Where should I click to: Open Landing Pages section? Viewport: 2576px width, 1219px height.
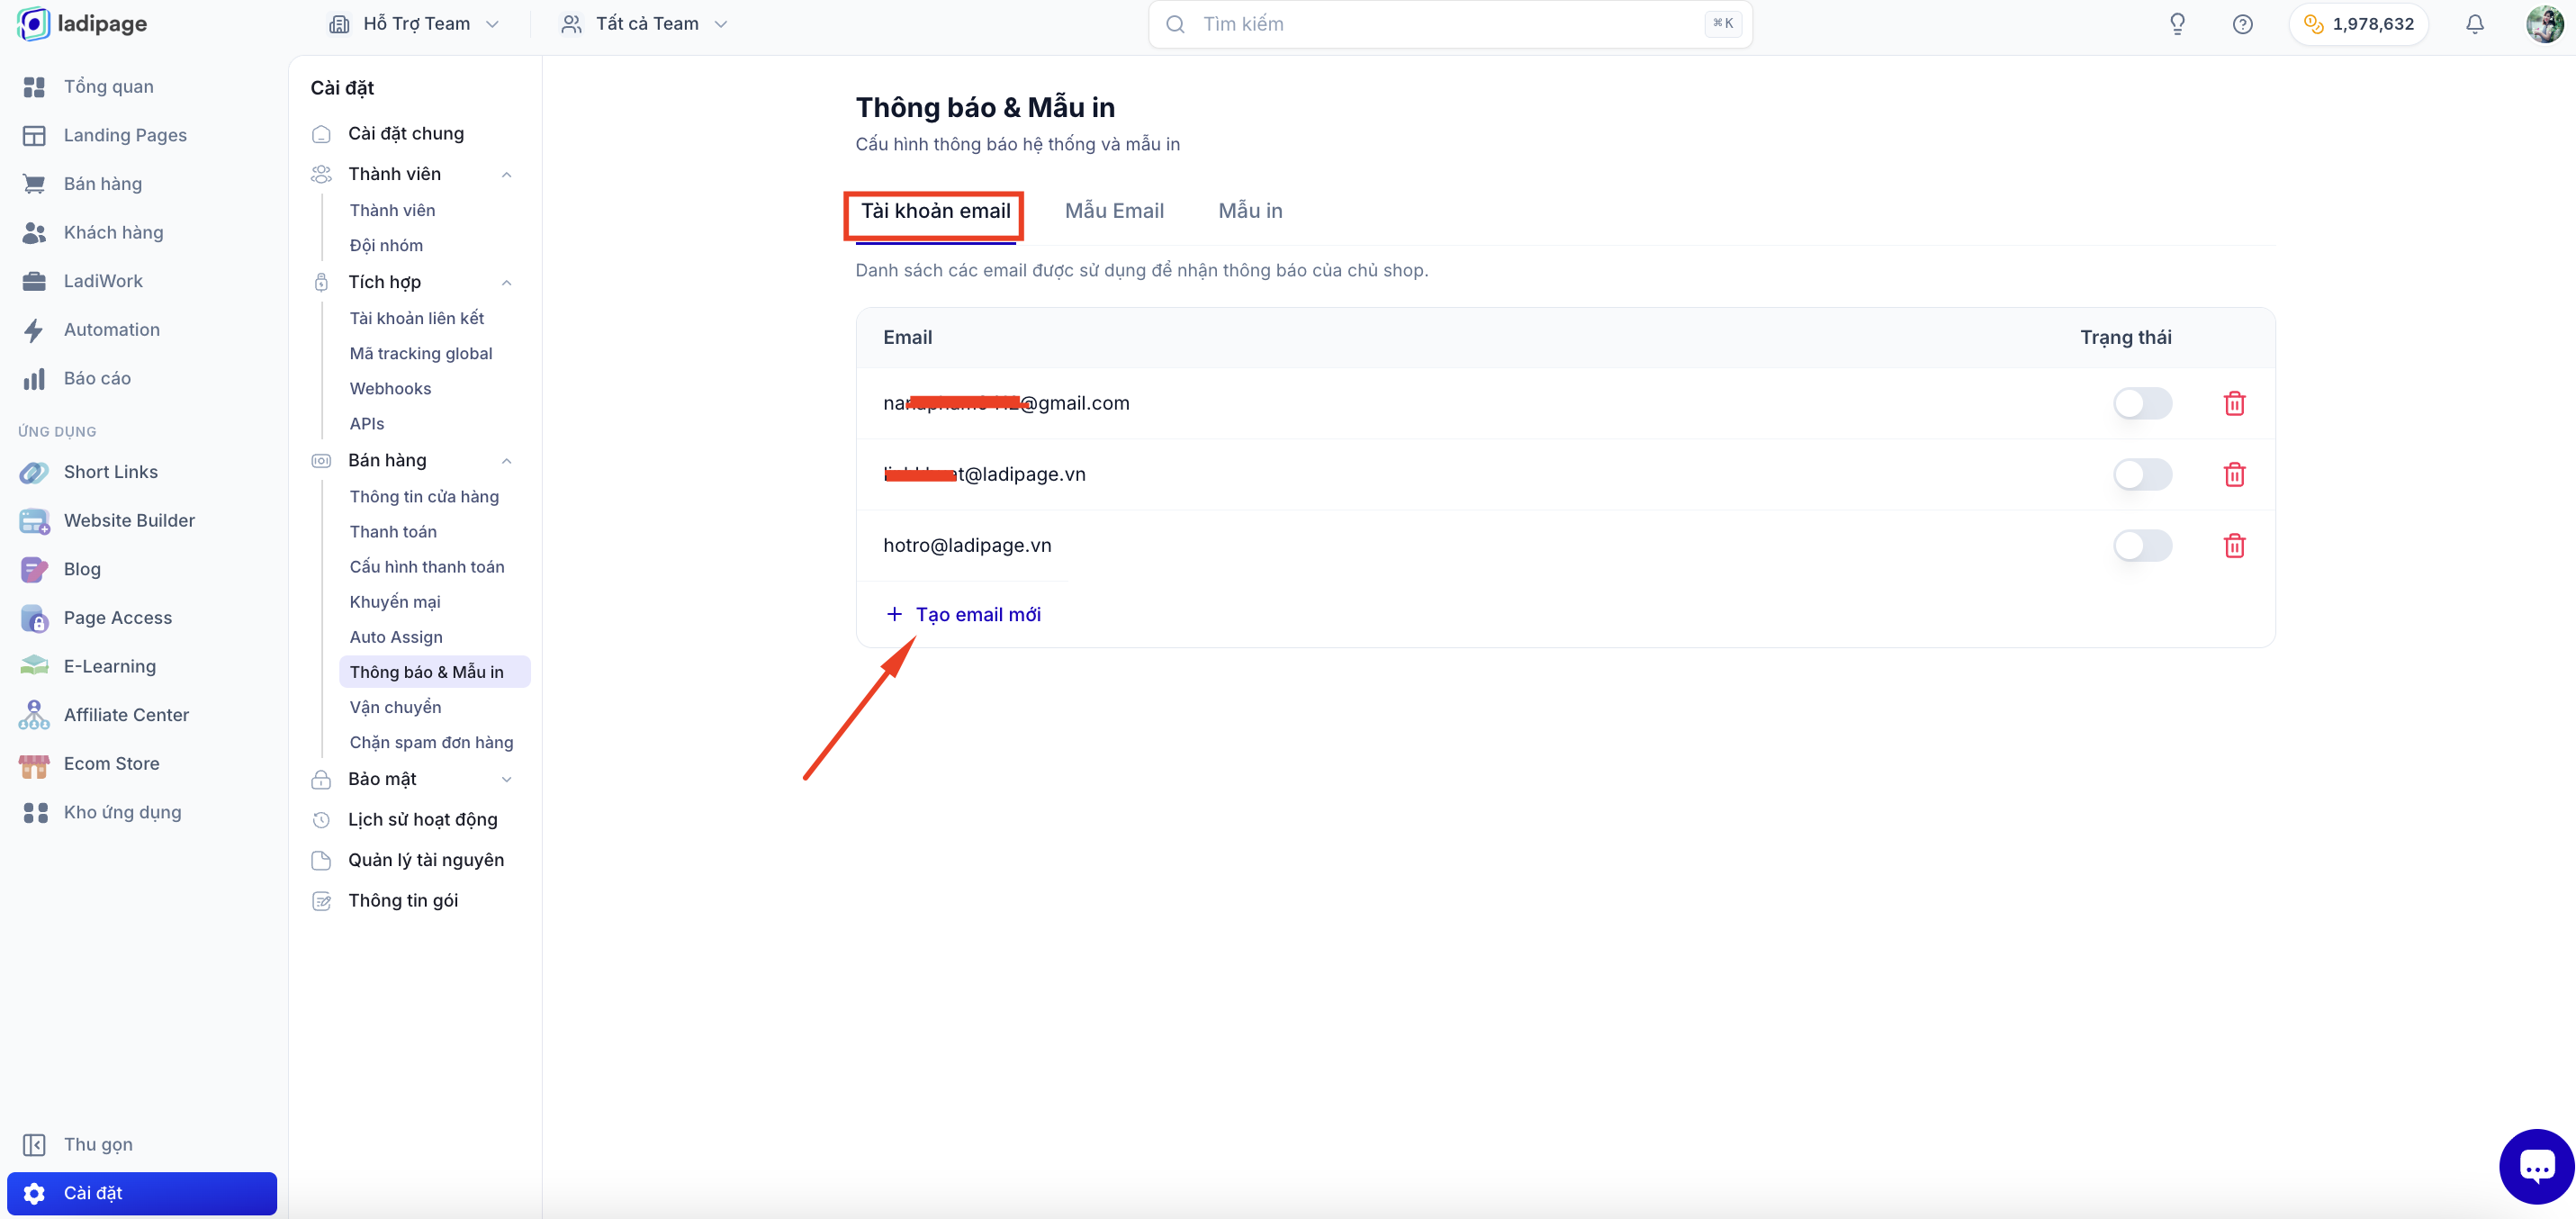point(125,135)
